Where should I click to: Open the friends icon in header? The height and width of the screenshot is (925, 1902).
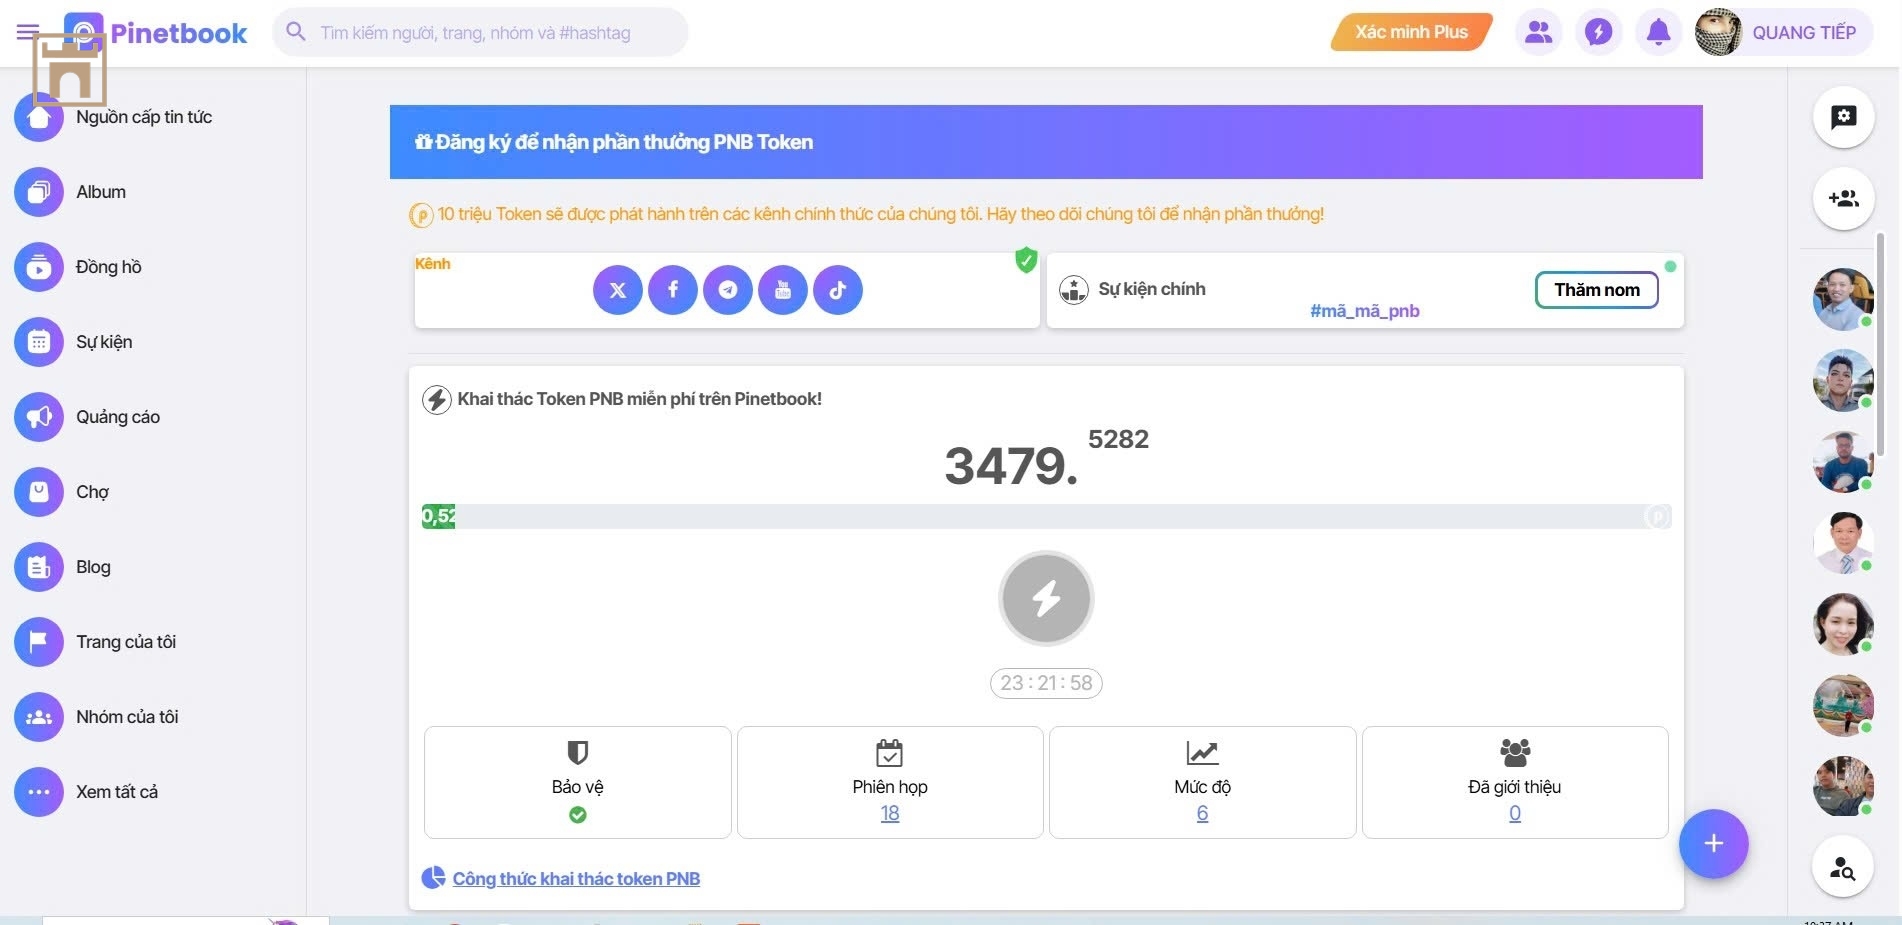[x=1538, y=32]
